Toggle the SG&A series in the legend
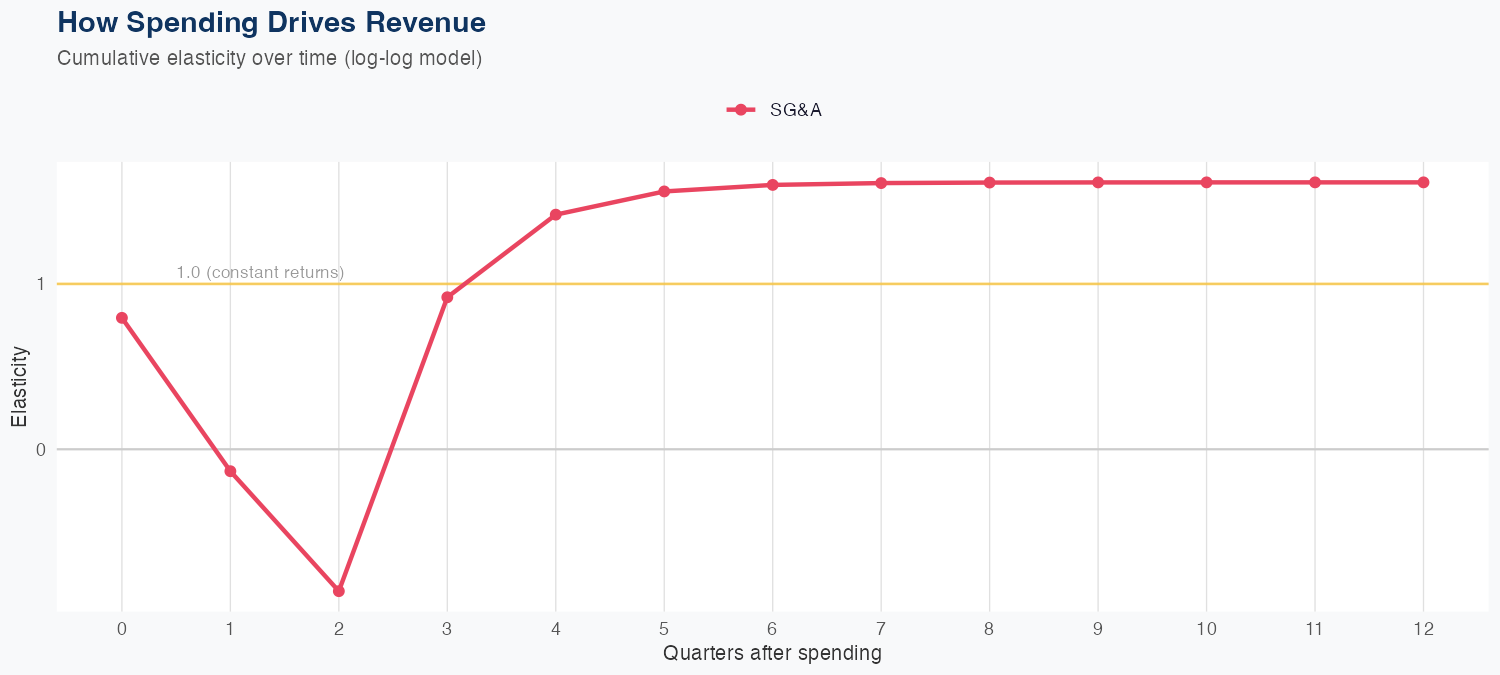Screen dimensions: 1500x675 (x=795, y=110)
